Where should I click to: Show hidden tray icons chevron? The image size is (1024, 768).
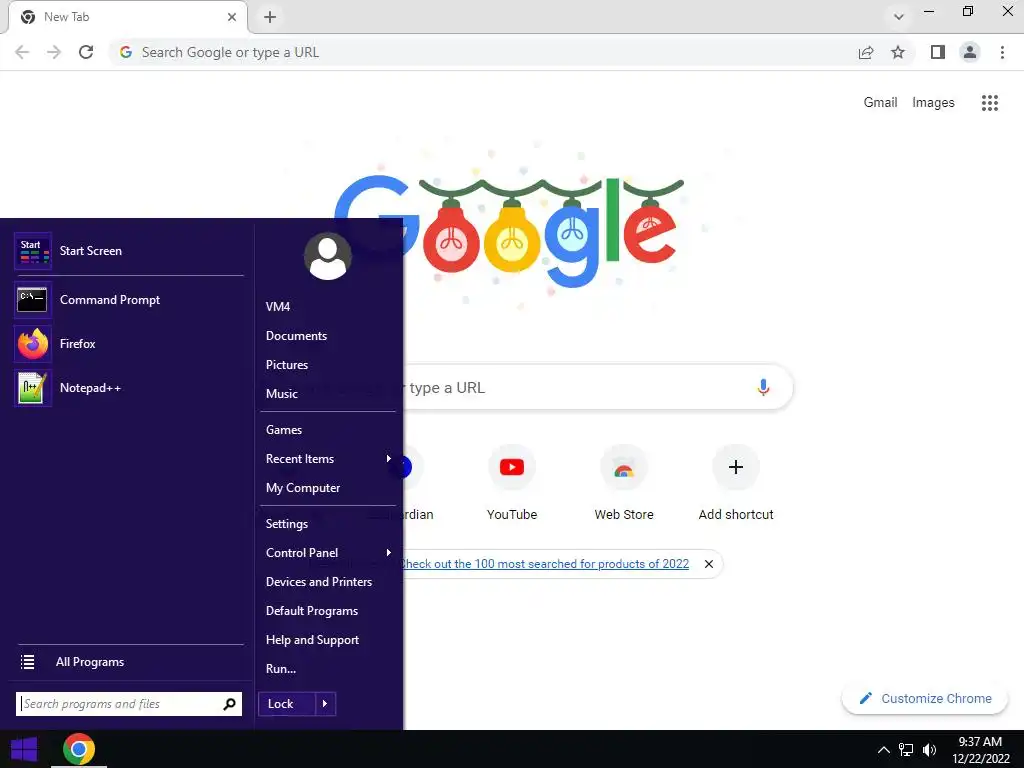coord(884,750)
